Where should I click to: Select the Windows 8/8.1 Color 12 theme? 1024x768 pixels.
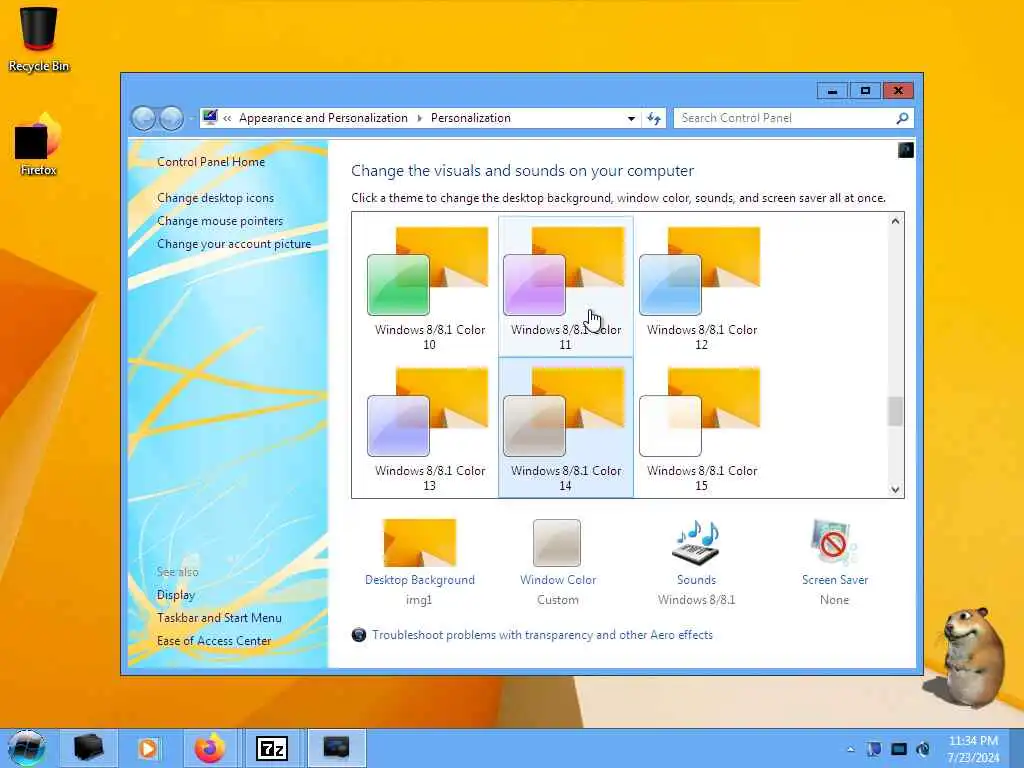click(x=701, y=287)
